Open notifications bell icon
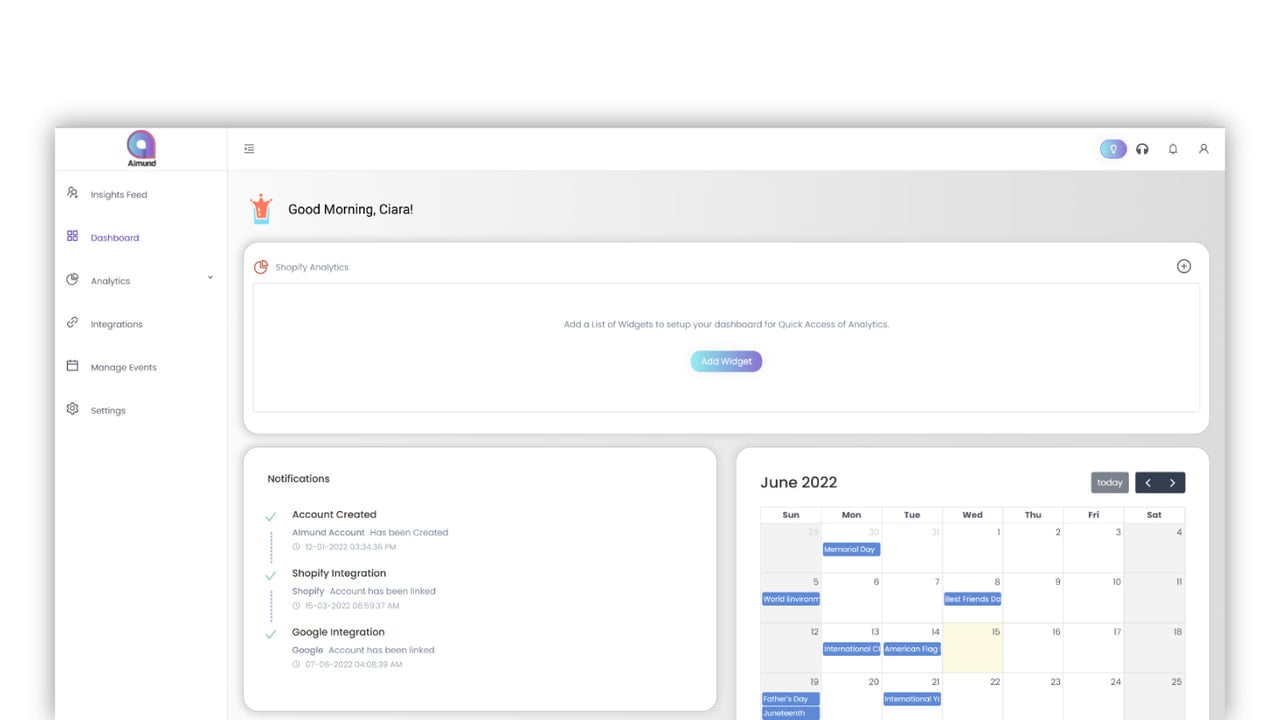Screen dimensions: 1280x720 coord(1173,149)
